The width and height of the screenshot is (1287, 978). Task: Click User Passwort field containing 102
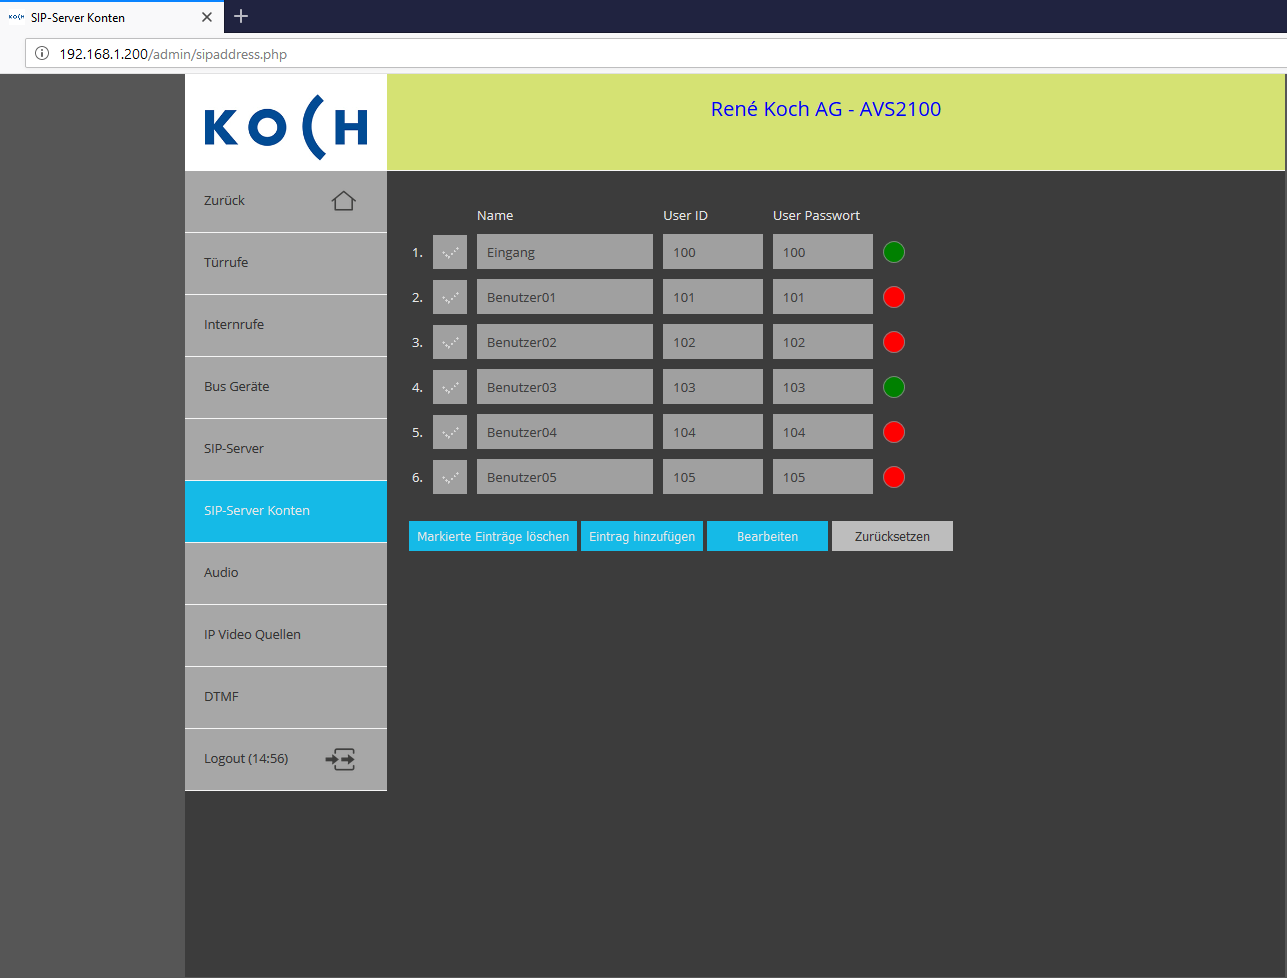coord(823,342)
